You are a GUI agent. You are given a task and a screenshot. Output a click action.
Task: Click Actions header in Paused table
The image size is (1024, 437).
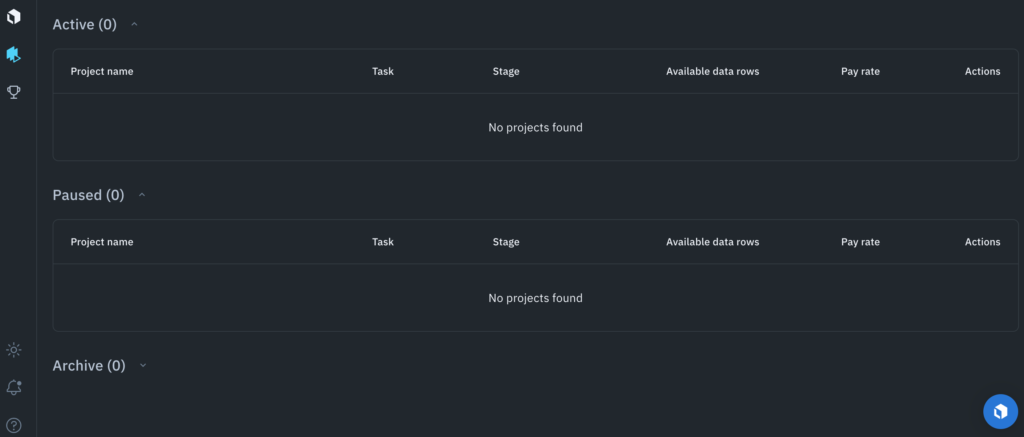(982, 242)
